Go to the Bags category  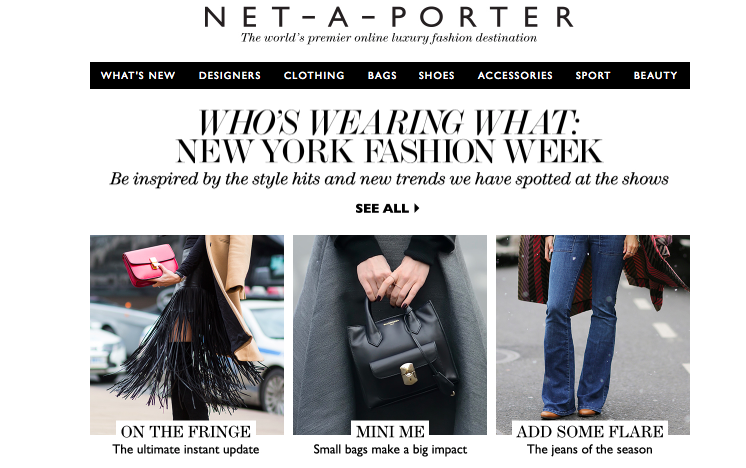click(382, 76)
